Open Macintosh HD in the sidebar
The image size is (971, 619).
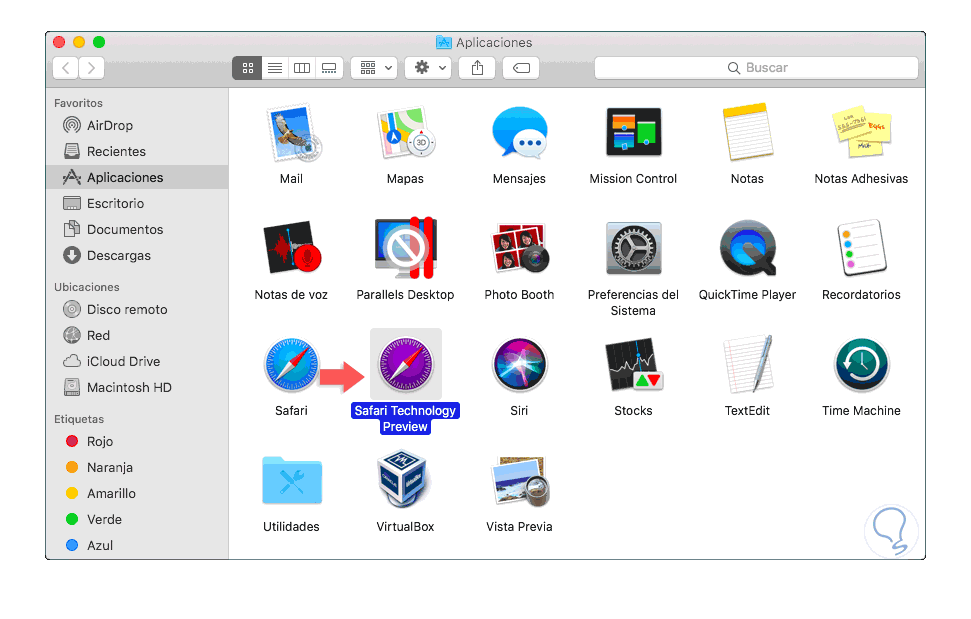pos(137,387)
